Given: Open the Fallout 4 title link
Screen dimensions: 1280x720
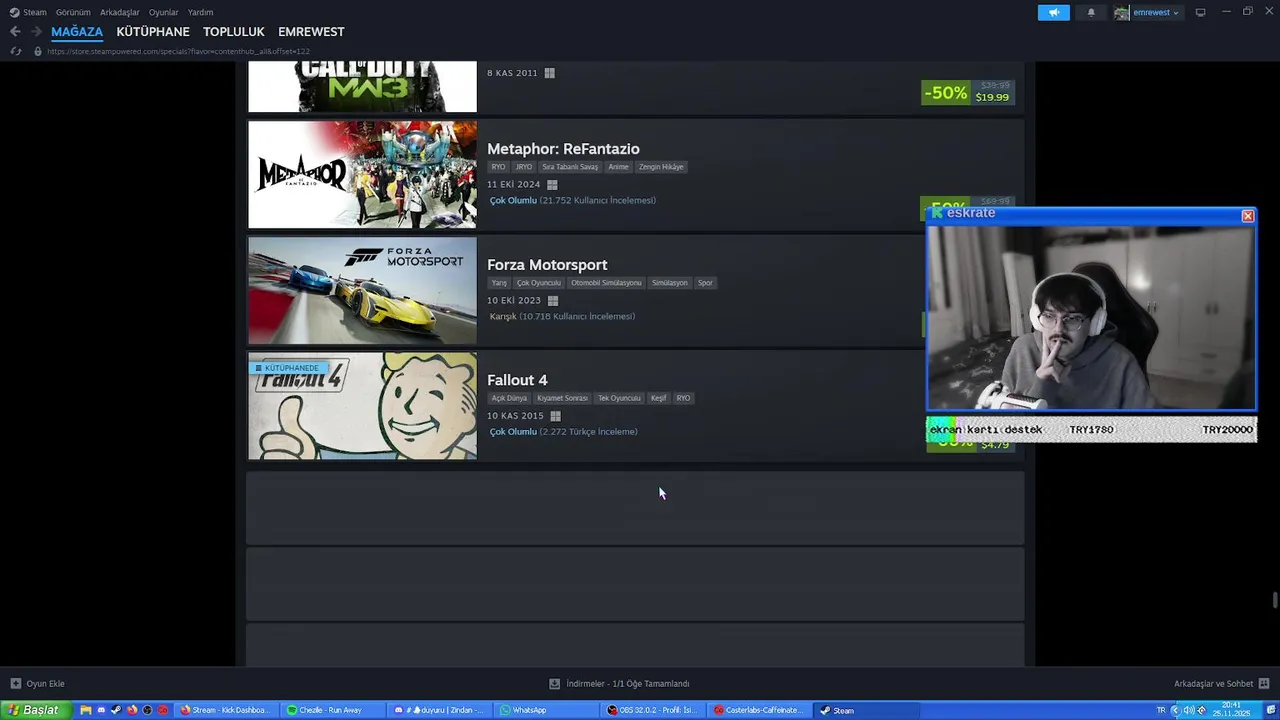Looking at the screenshot, I should (517, 380).
